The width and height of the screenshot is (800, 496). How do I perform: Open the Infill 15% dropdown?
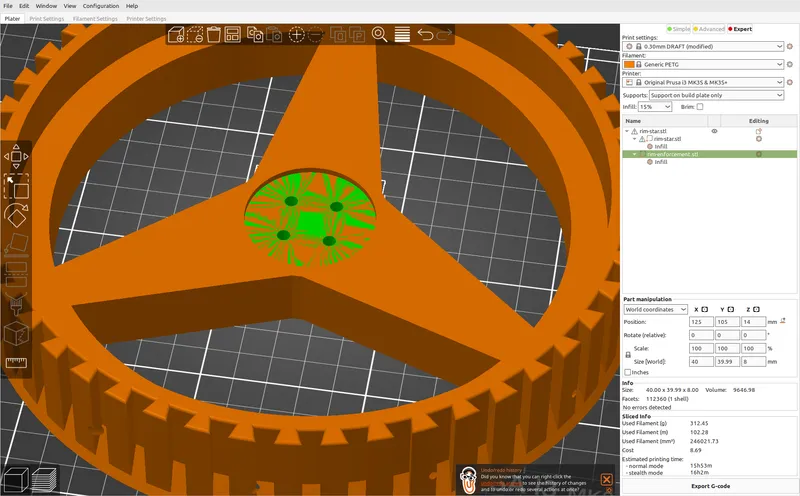[x=655, y=107]
